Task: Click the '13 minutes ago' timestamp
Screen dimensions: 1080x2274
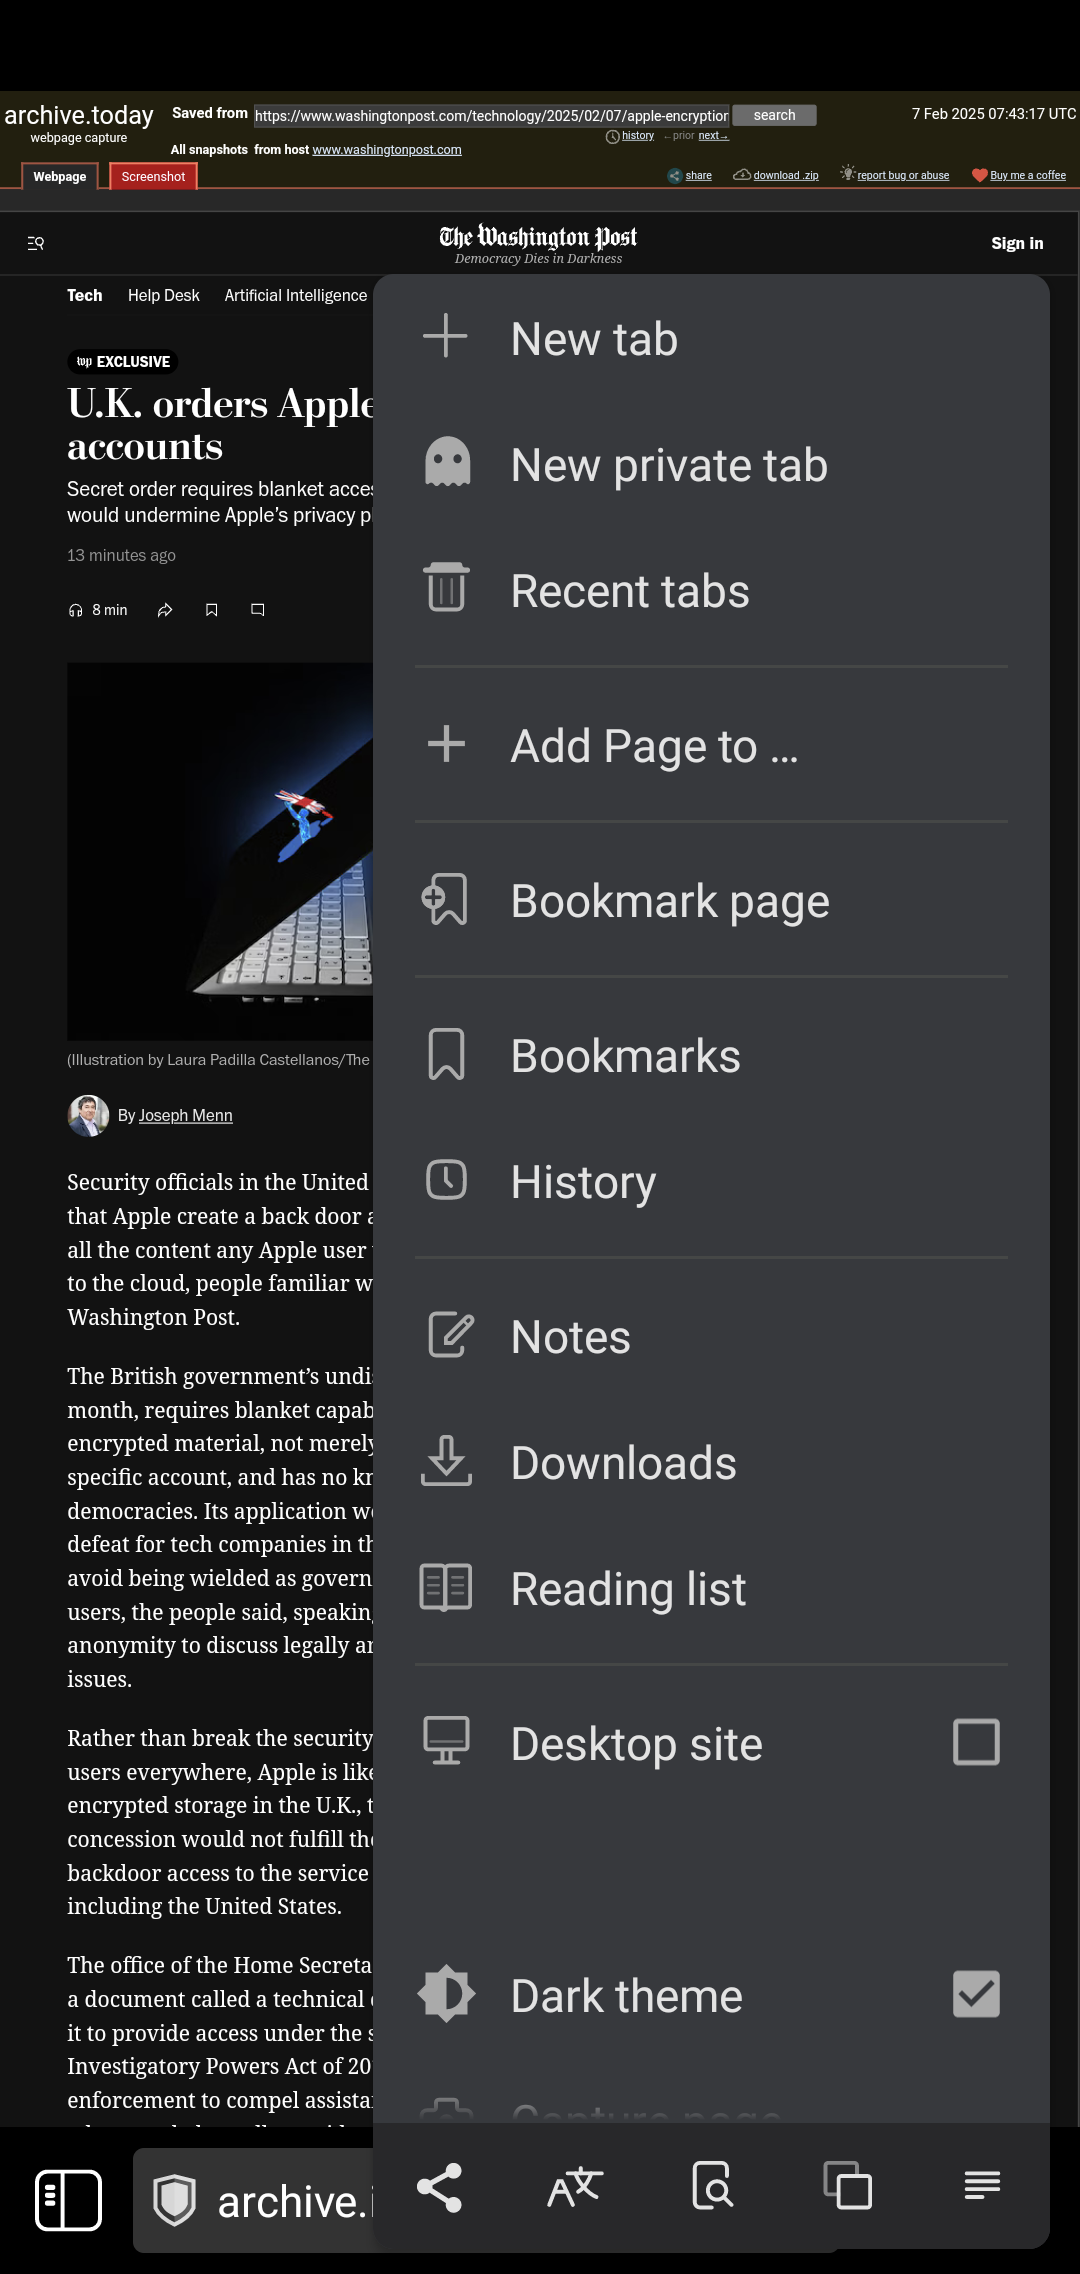Action: pos(121,555)
